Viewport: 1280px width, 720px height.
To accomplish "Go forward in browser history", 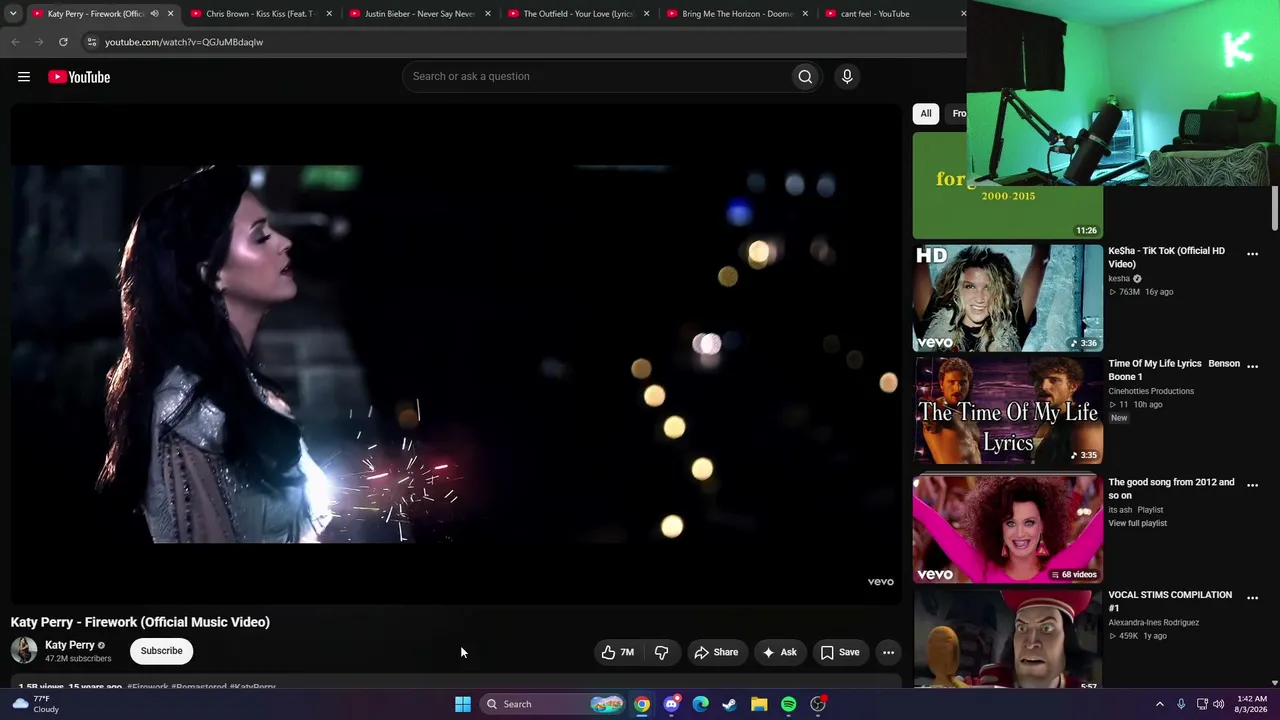I will (x=39, y=42).
